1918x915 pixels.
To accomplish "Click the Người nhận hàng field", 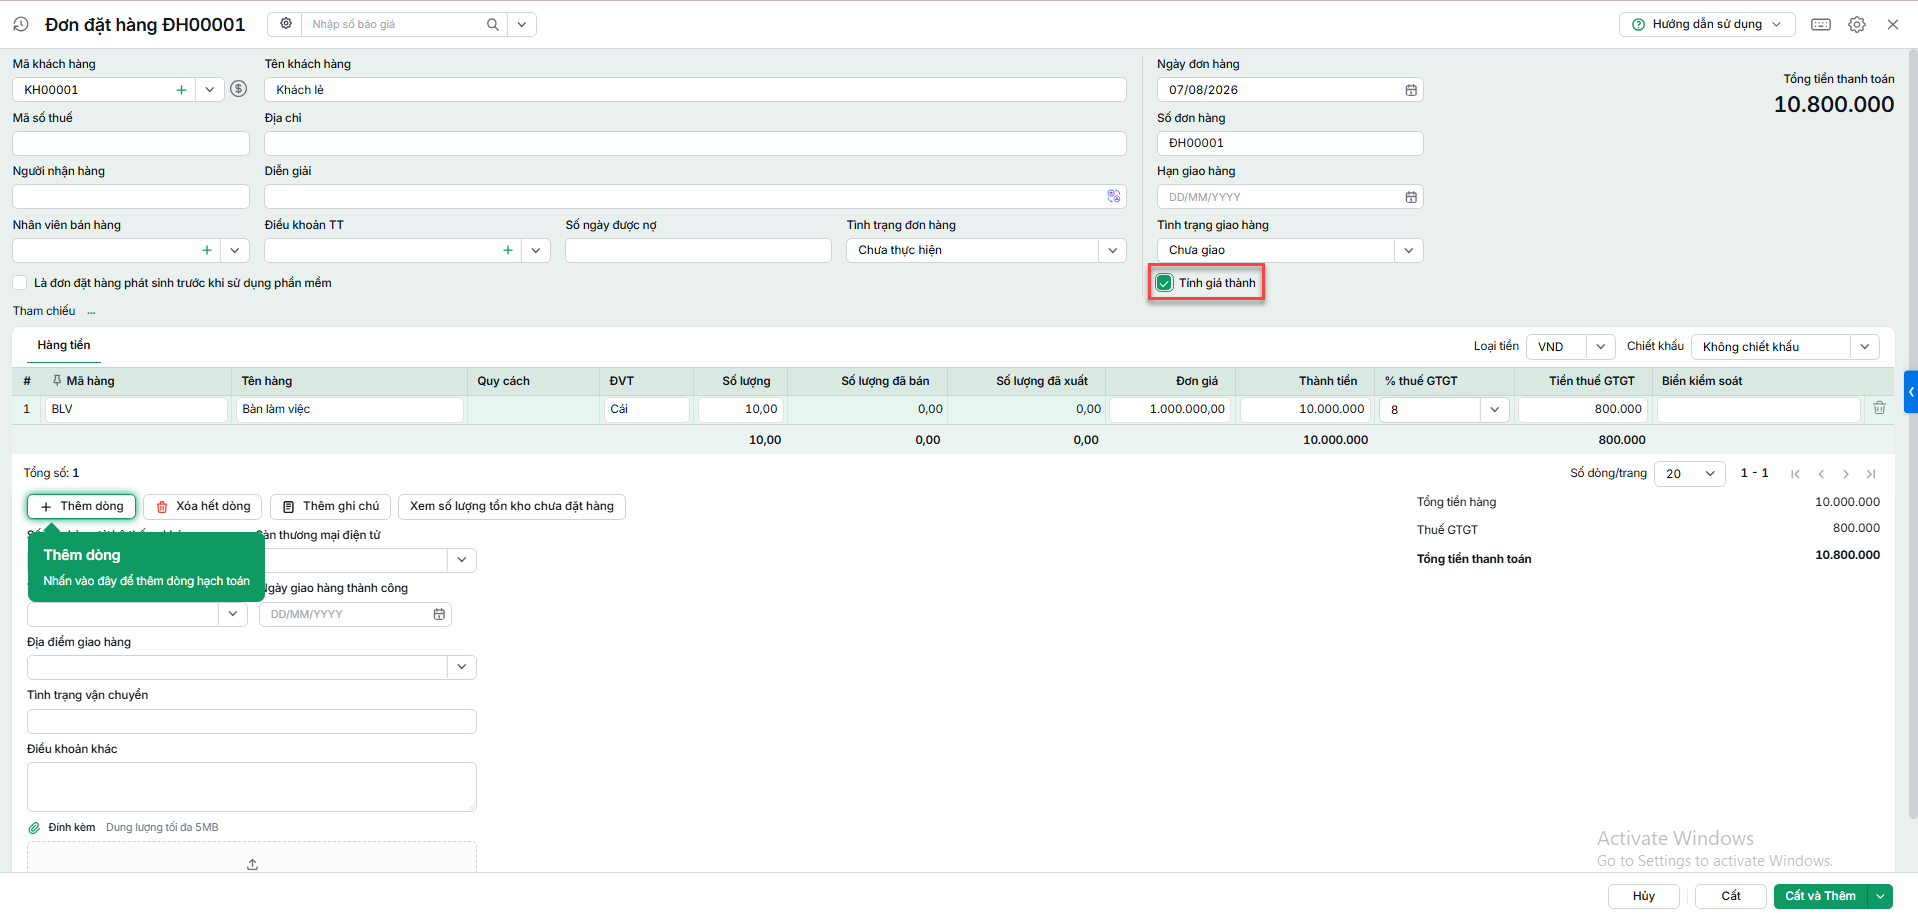I will pyautogui.click(x=131, y=196).
